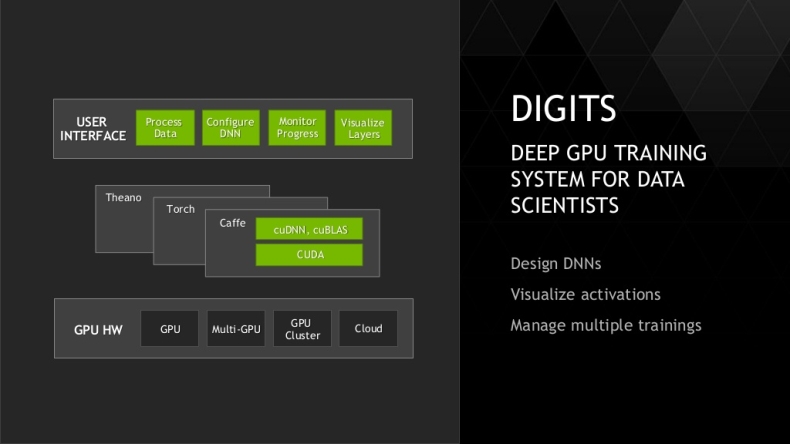Click the Caffe framework label
The height and width of the screenshot is (444, 790).
tap(232, 223)
